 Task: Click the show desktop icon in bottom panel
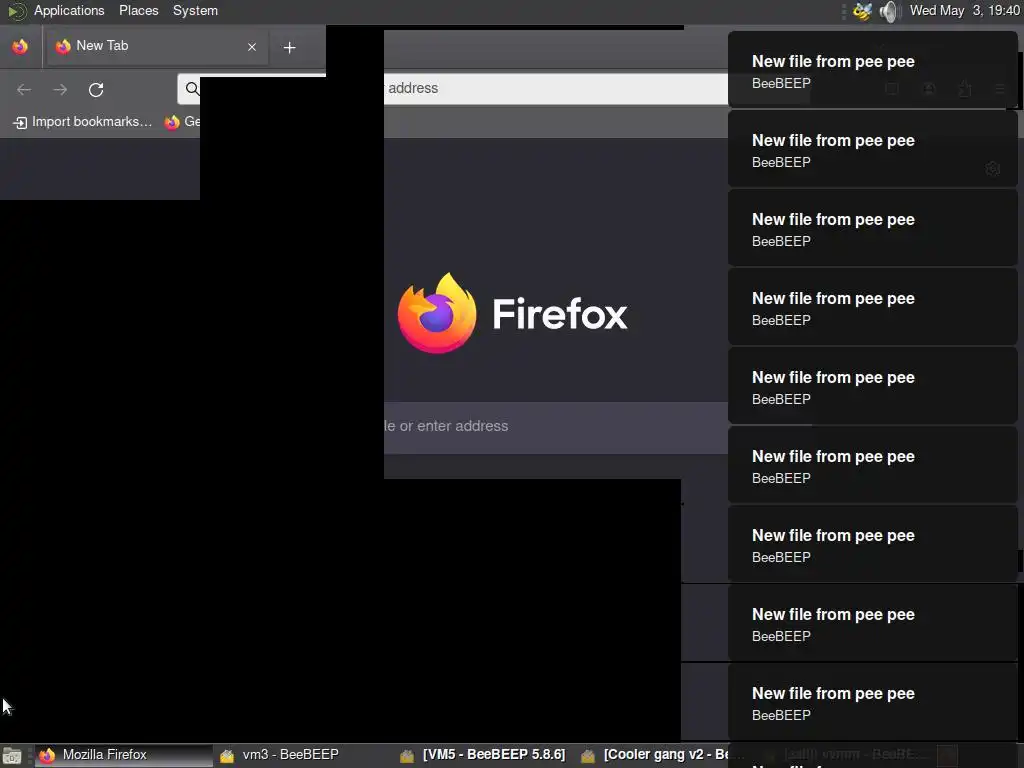click(12, 756)
